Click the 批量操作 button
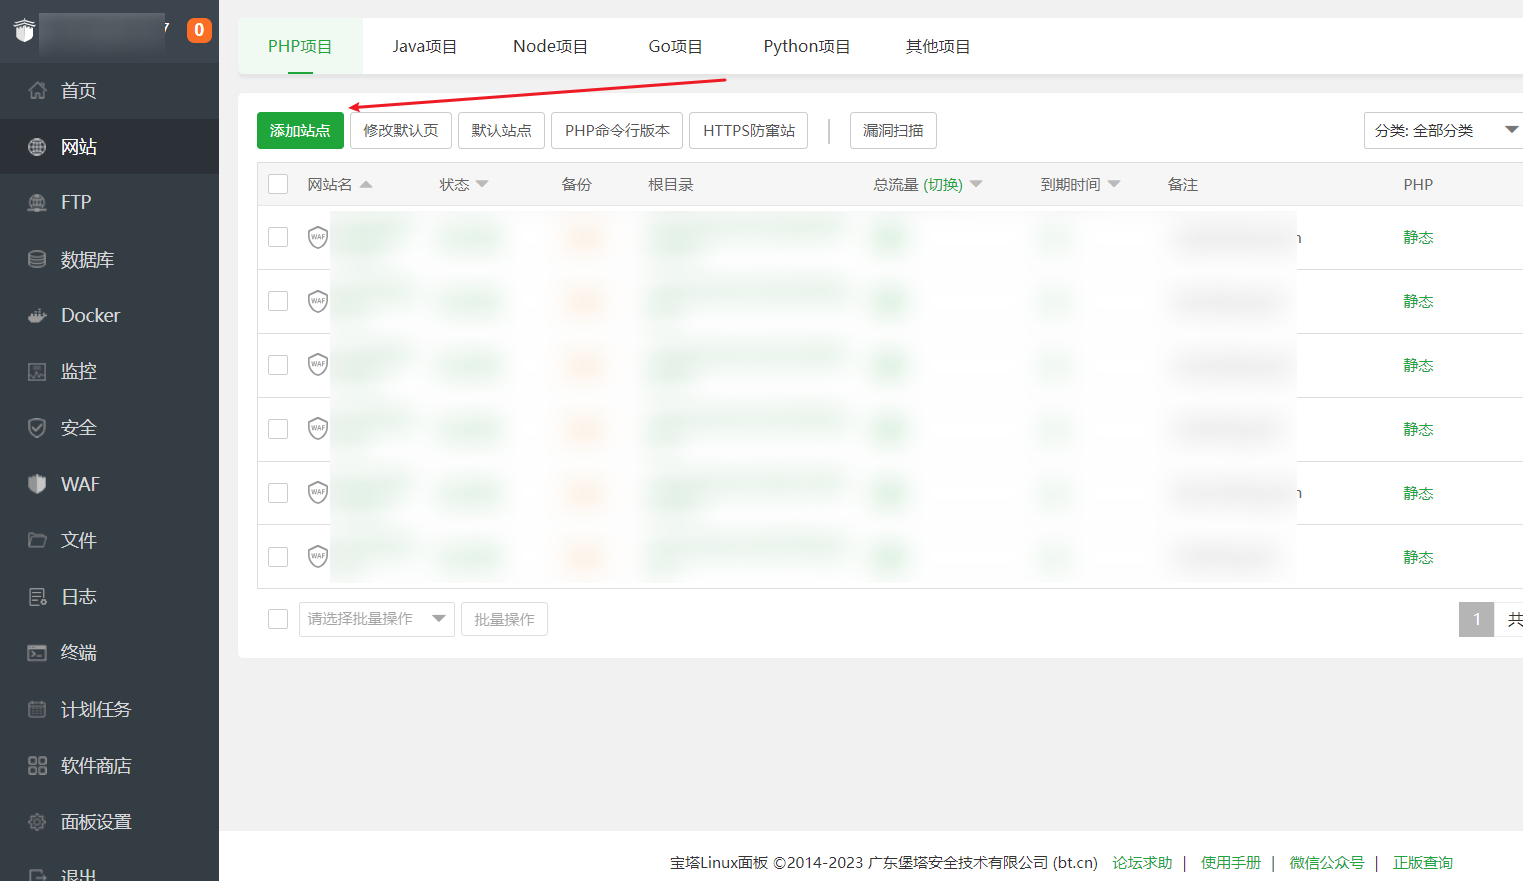The width and height of the screenshot is (1523, 881). (504, 619)
